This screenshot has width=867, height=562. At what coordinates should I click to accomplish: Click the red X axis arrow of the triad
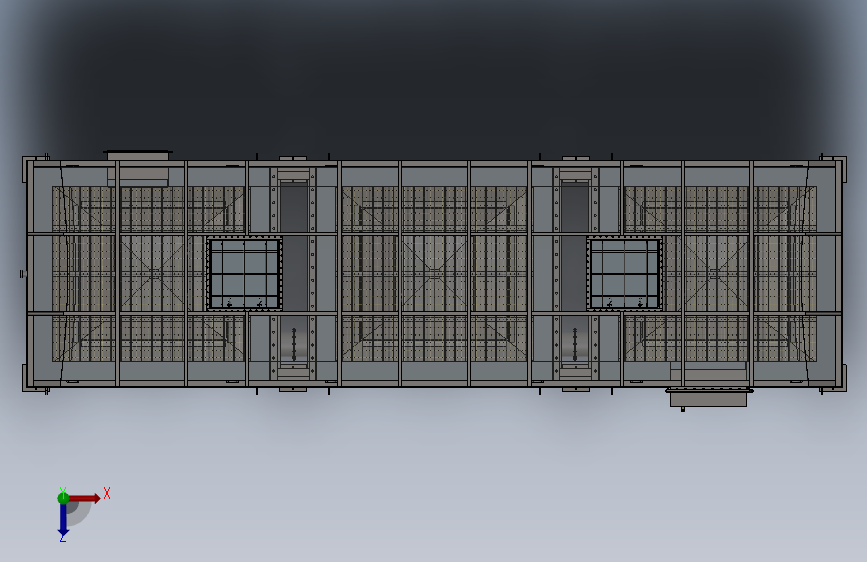[84, 498]
